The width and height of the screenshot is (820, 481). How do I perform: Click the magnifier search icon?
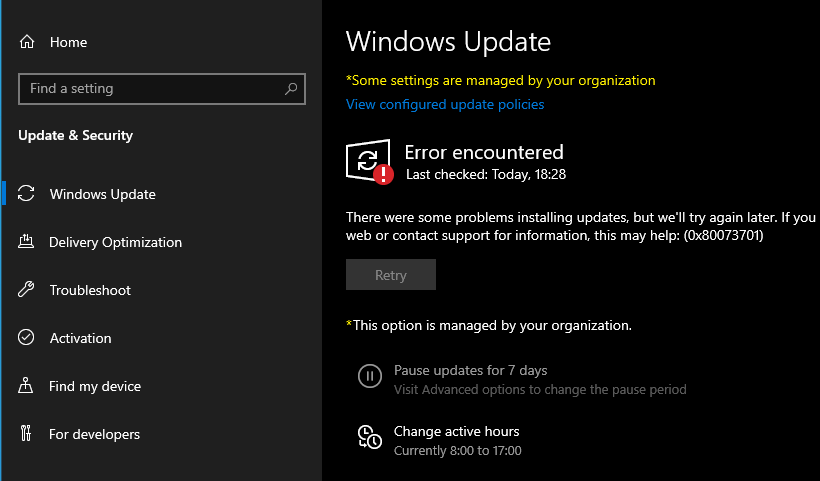(291, 89)
